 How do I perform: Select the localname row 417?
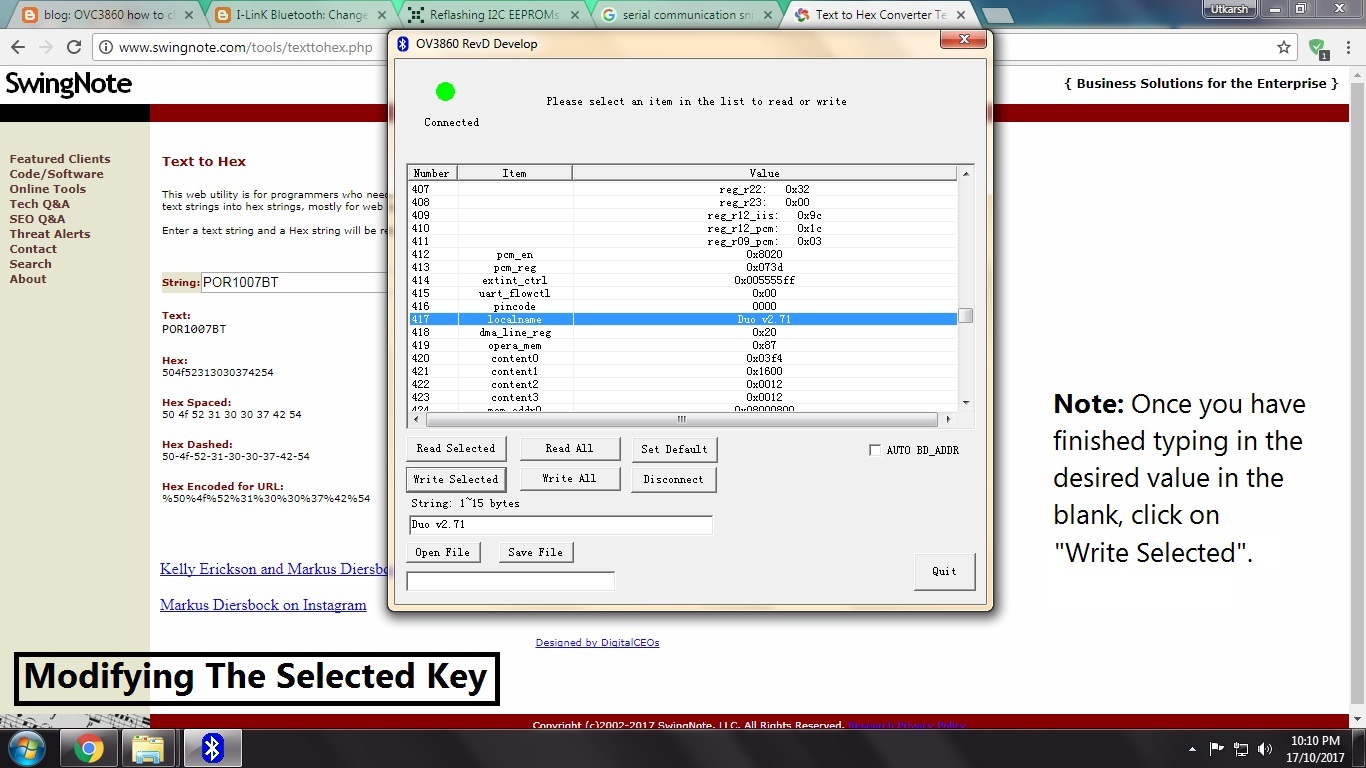[x=683, y=319]
